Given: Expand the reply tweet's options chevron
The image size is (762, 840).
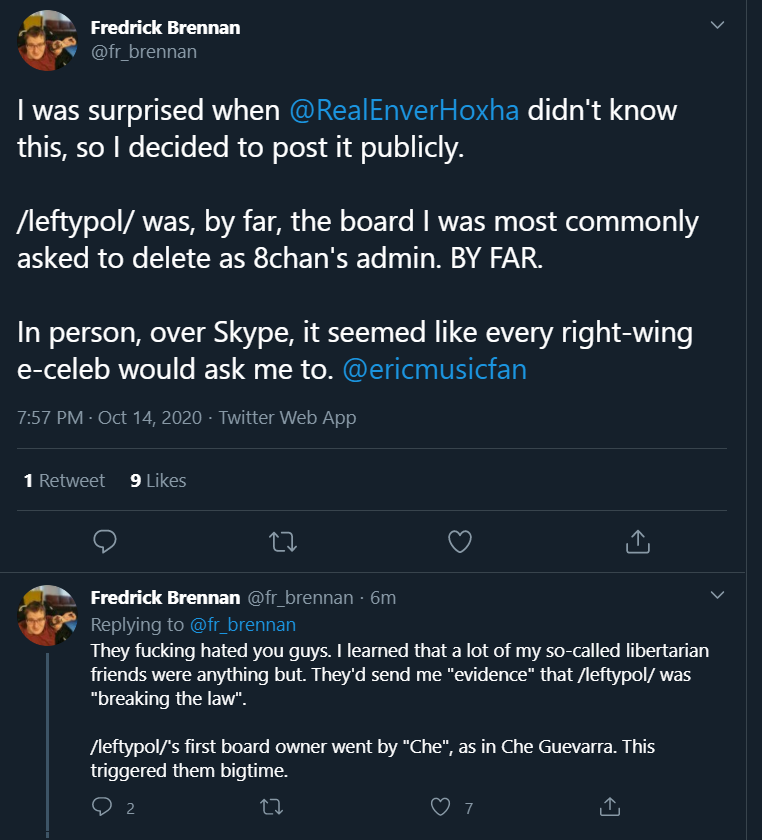Looking at the screenshot, I should [x=717, y=595].
